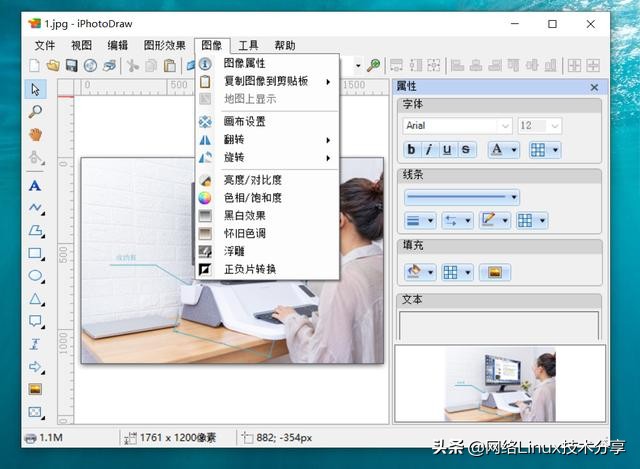640x469 pixels.
Task: Close the 属性 panel
Action: (594, 87)
